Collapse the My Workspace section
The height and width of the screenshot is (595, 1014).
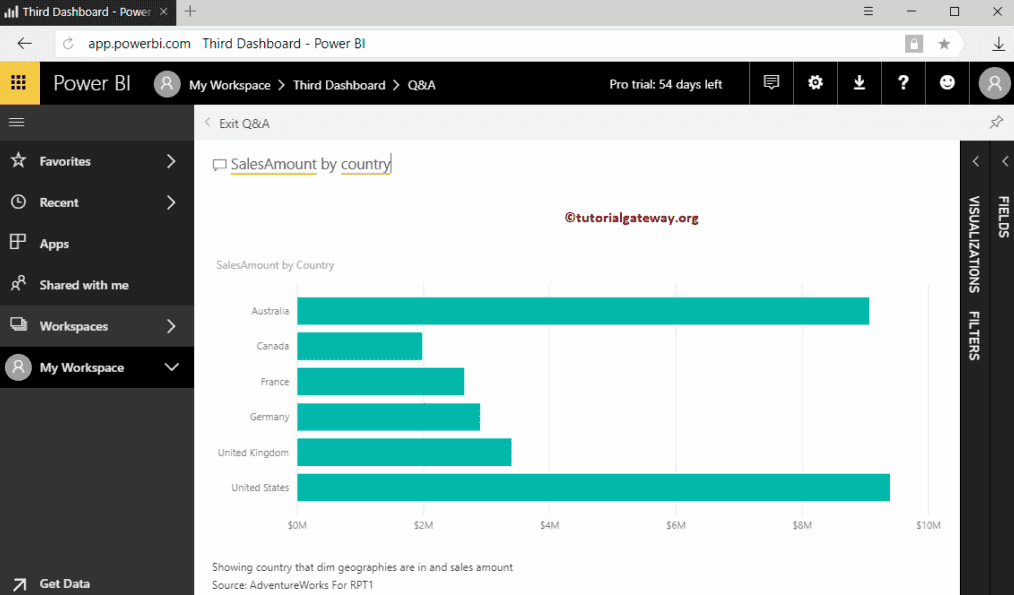tap(97, 367)
